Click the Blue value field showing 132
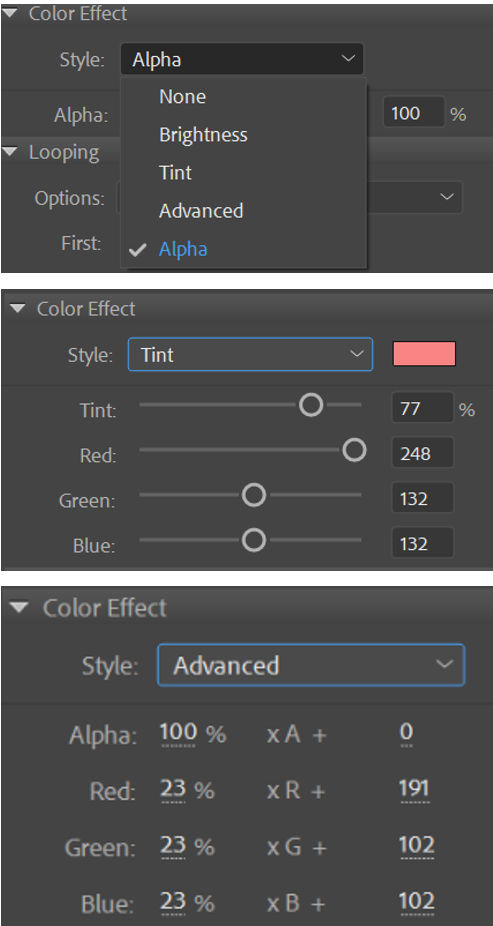 (423, 543)
